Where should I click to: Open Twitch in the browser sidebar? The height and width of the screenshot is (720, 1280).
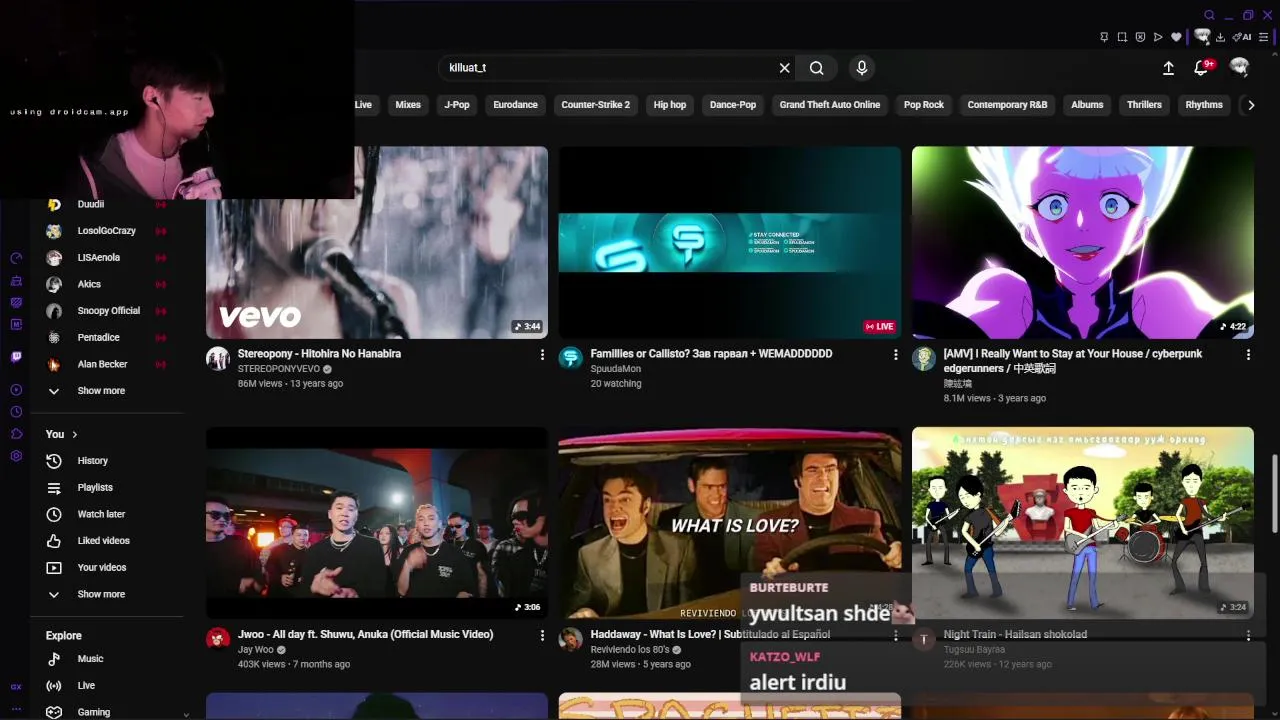pos(16,356)
